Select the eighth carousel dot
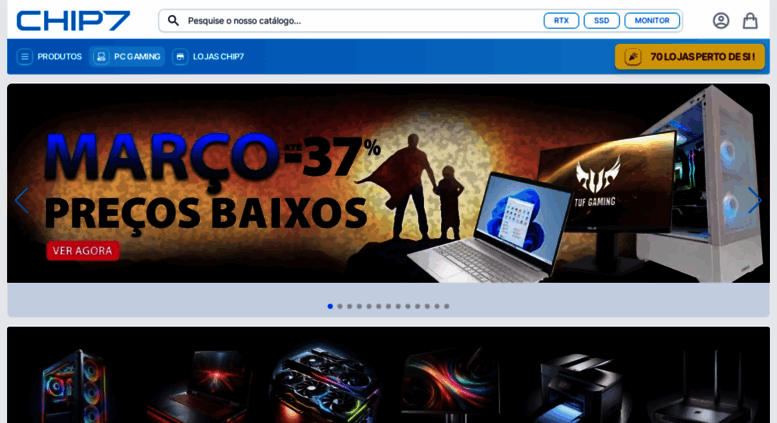The image size is (777, 423). [398, 306]
